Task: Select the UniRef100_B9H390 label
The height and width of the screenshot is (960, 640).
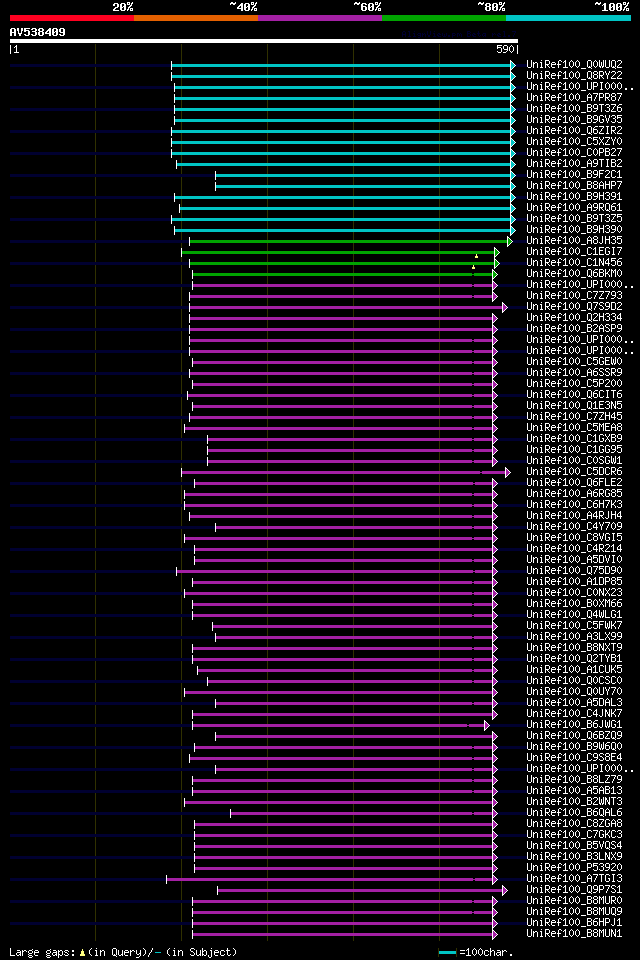Action: [574, 230]
